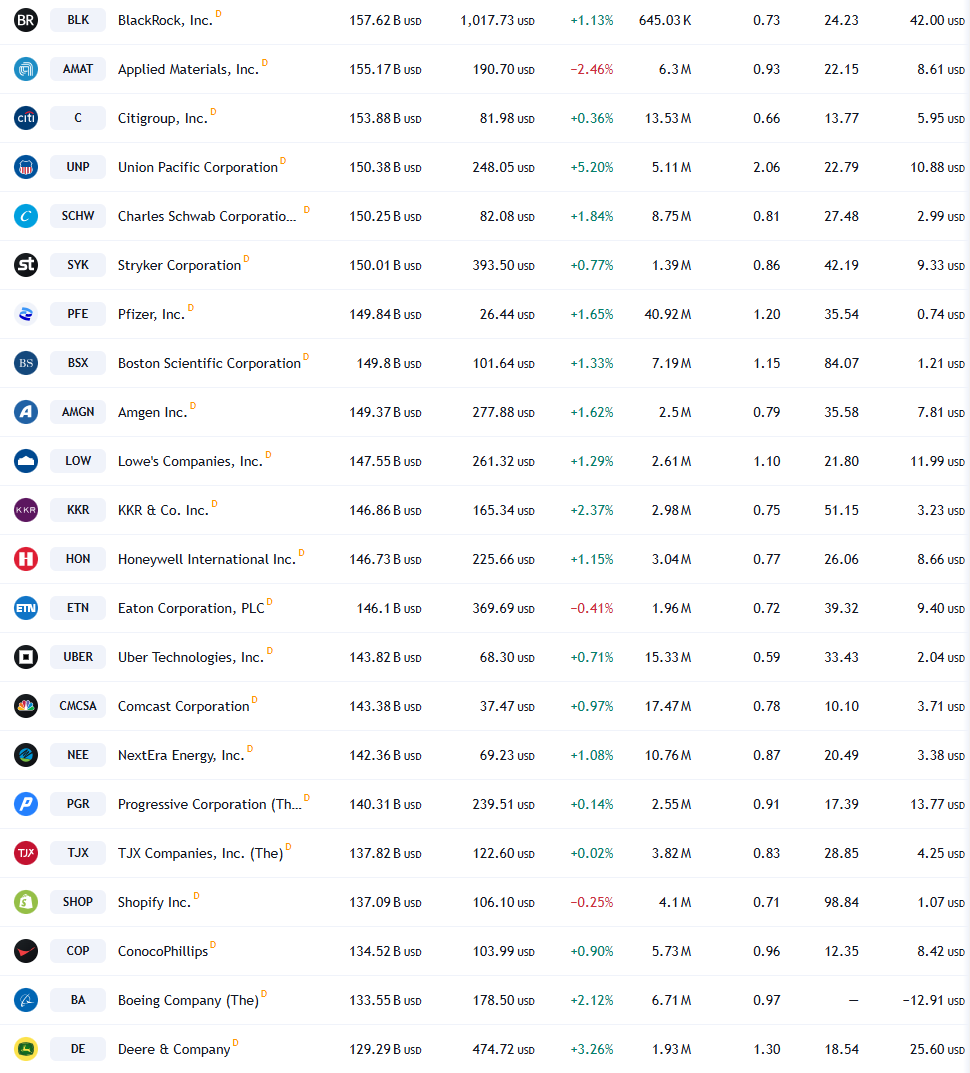The height and width of the screenshot is (1073, 970).
Task: Open Boston Scientific Corporation link
Action: click(x=209, y=363)
